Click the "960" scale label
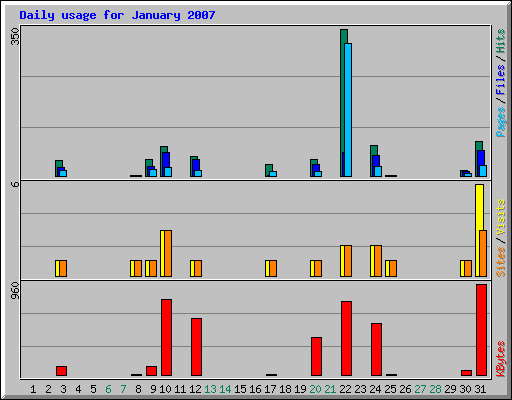 click(x=15, y=290)
